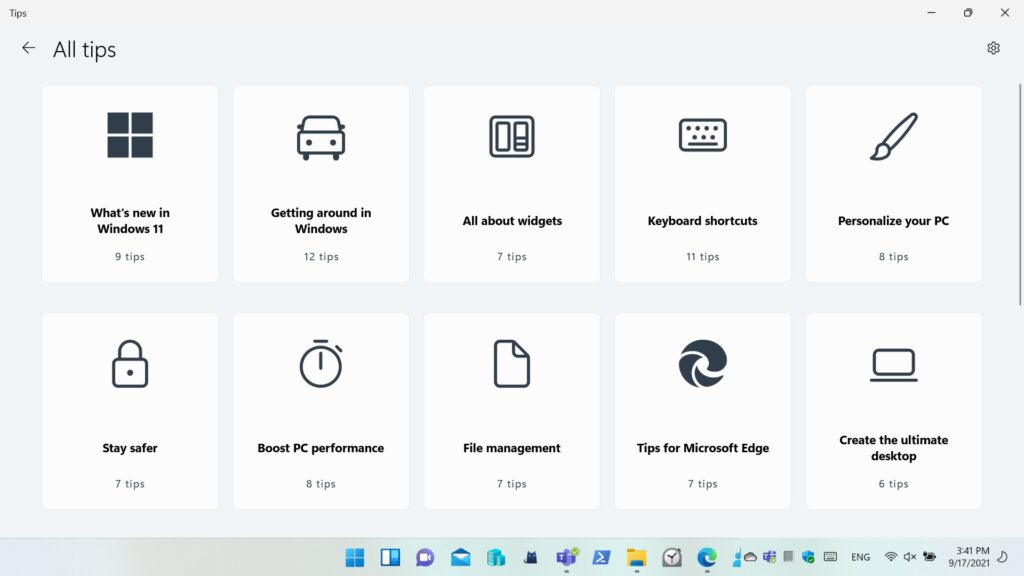This screenshot has width=1024, height=576.
Task: Open the What's new in Windows 11 card
Action: click(x=130, y=183)
